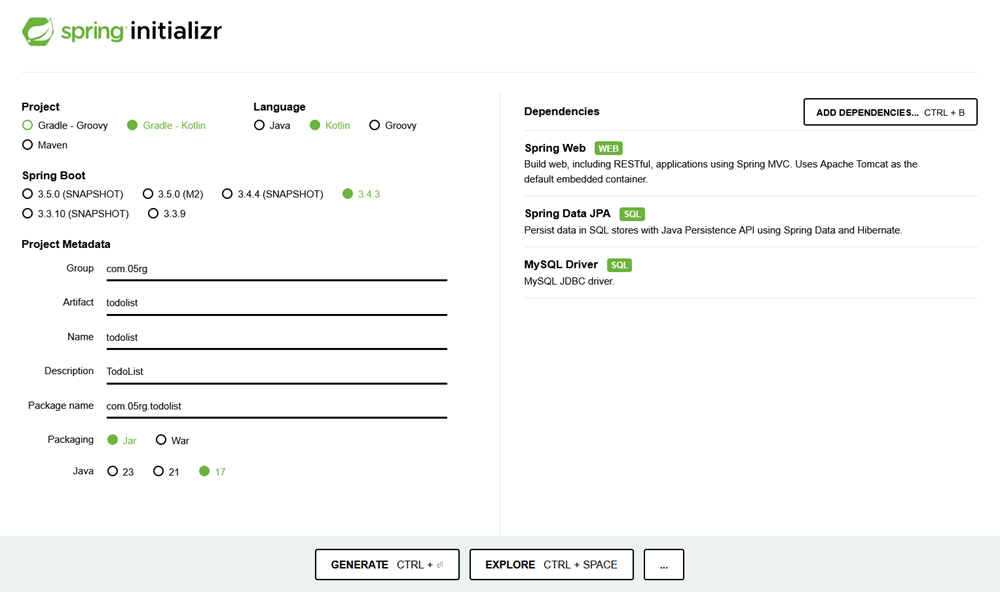
Task: Click the SQL badge next to Spring Data JPA
Action: [632, 214]
